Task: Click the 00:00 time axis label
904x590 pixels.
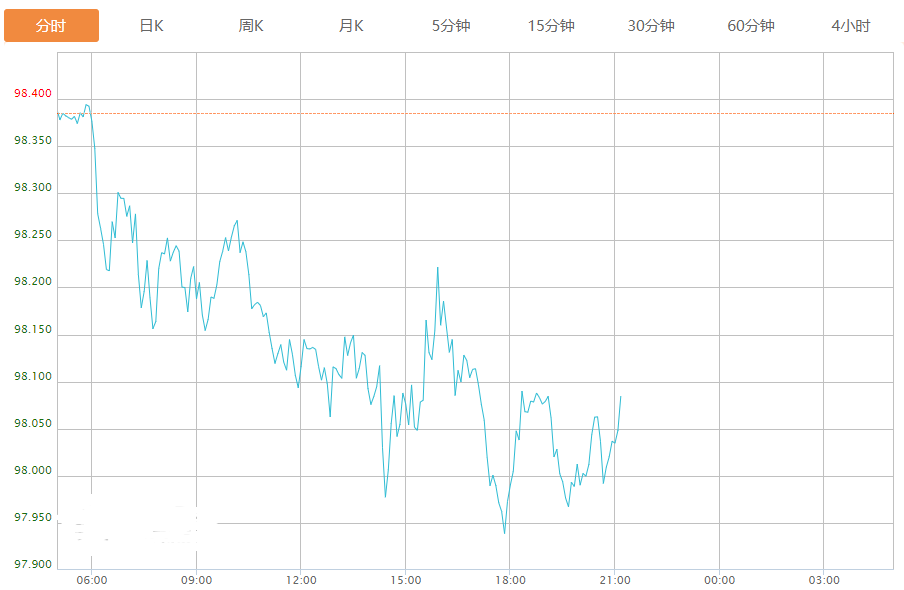Action: point(720,580)
